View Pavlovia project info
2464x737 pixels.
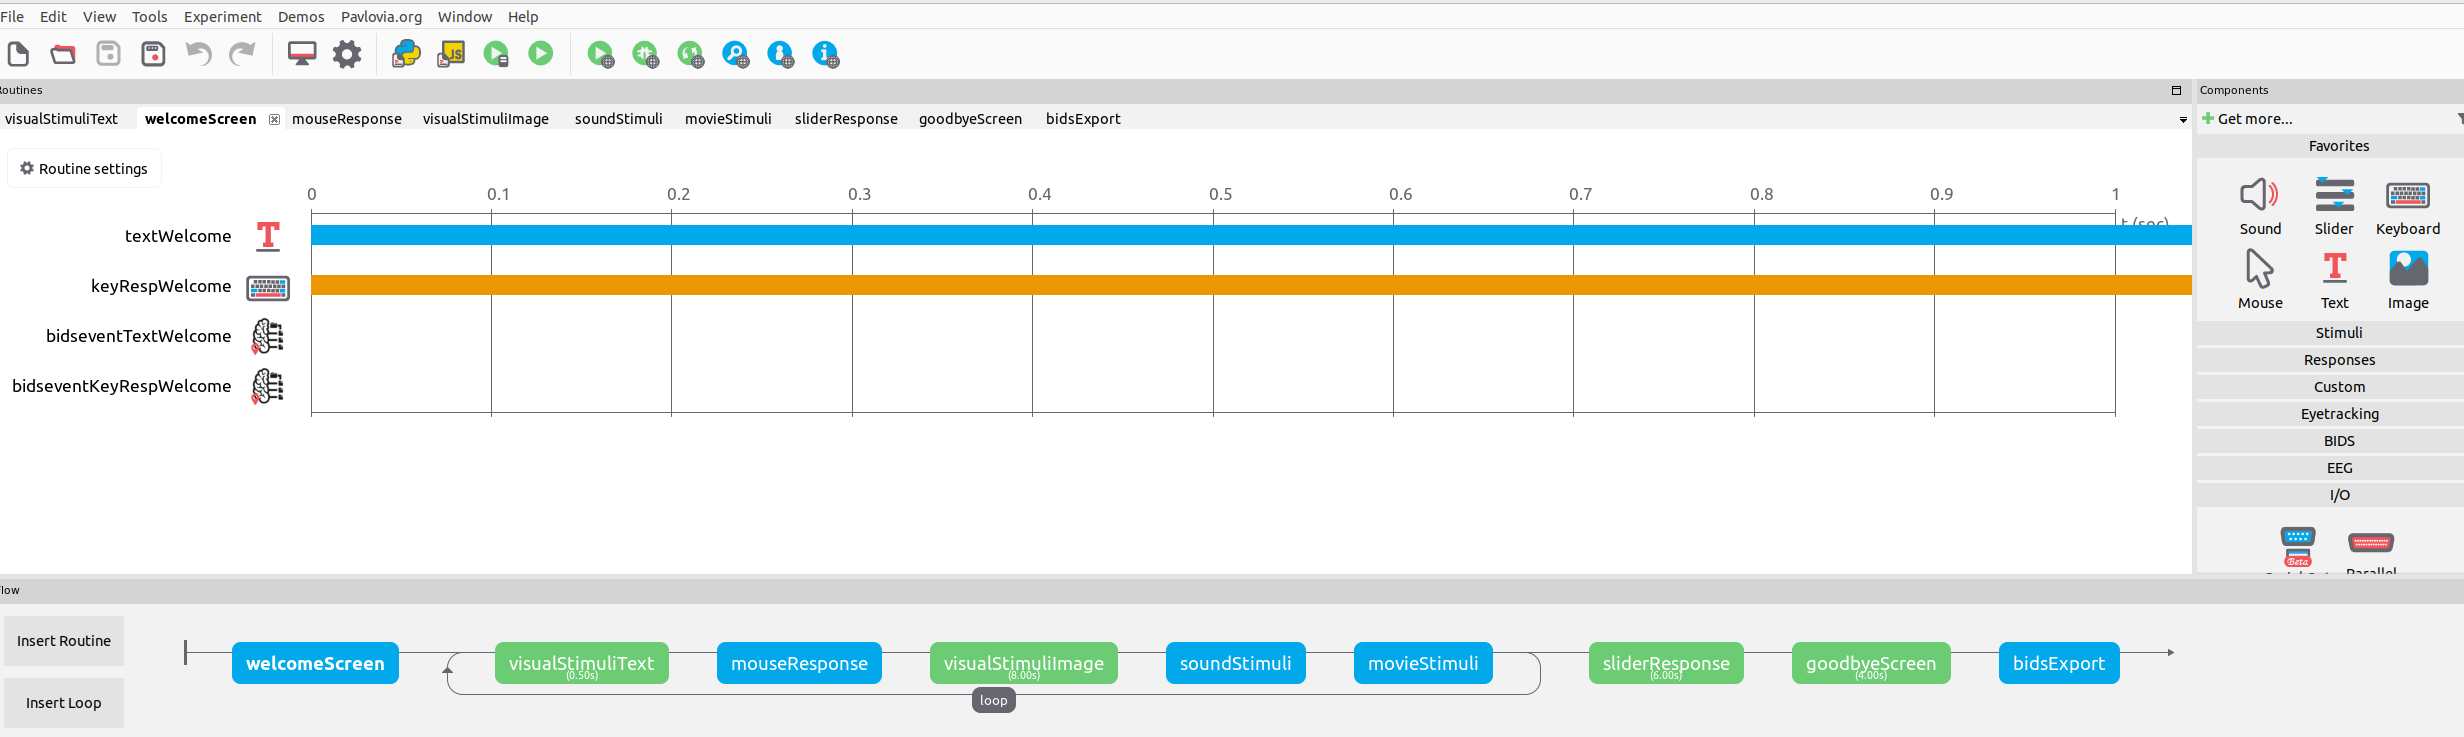(x=825, y=54)
